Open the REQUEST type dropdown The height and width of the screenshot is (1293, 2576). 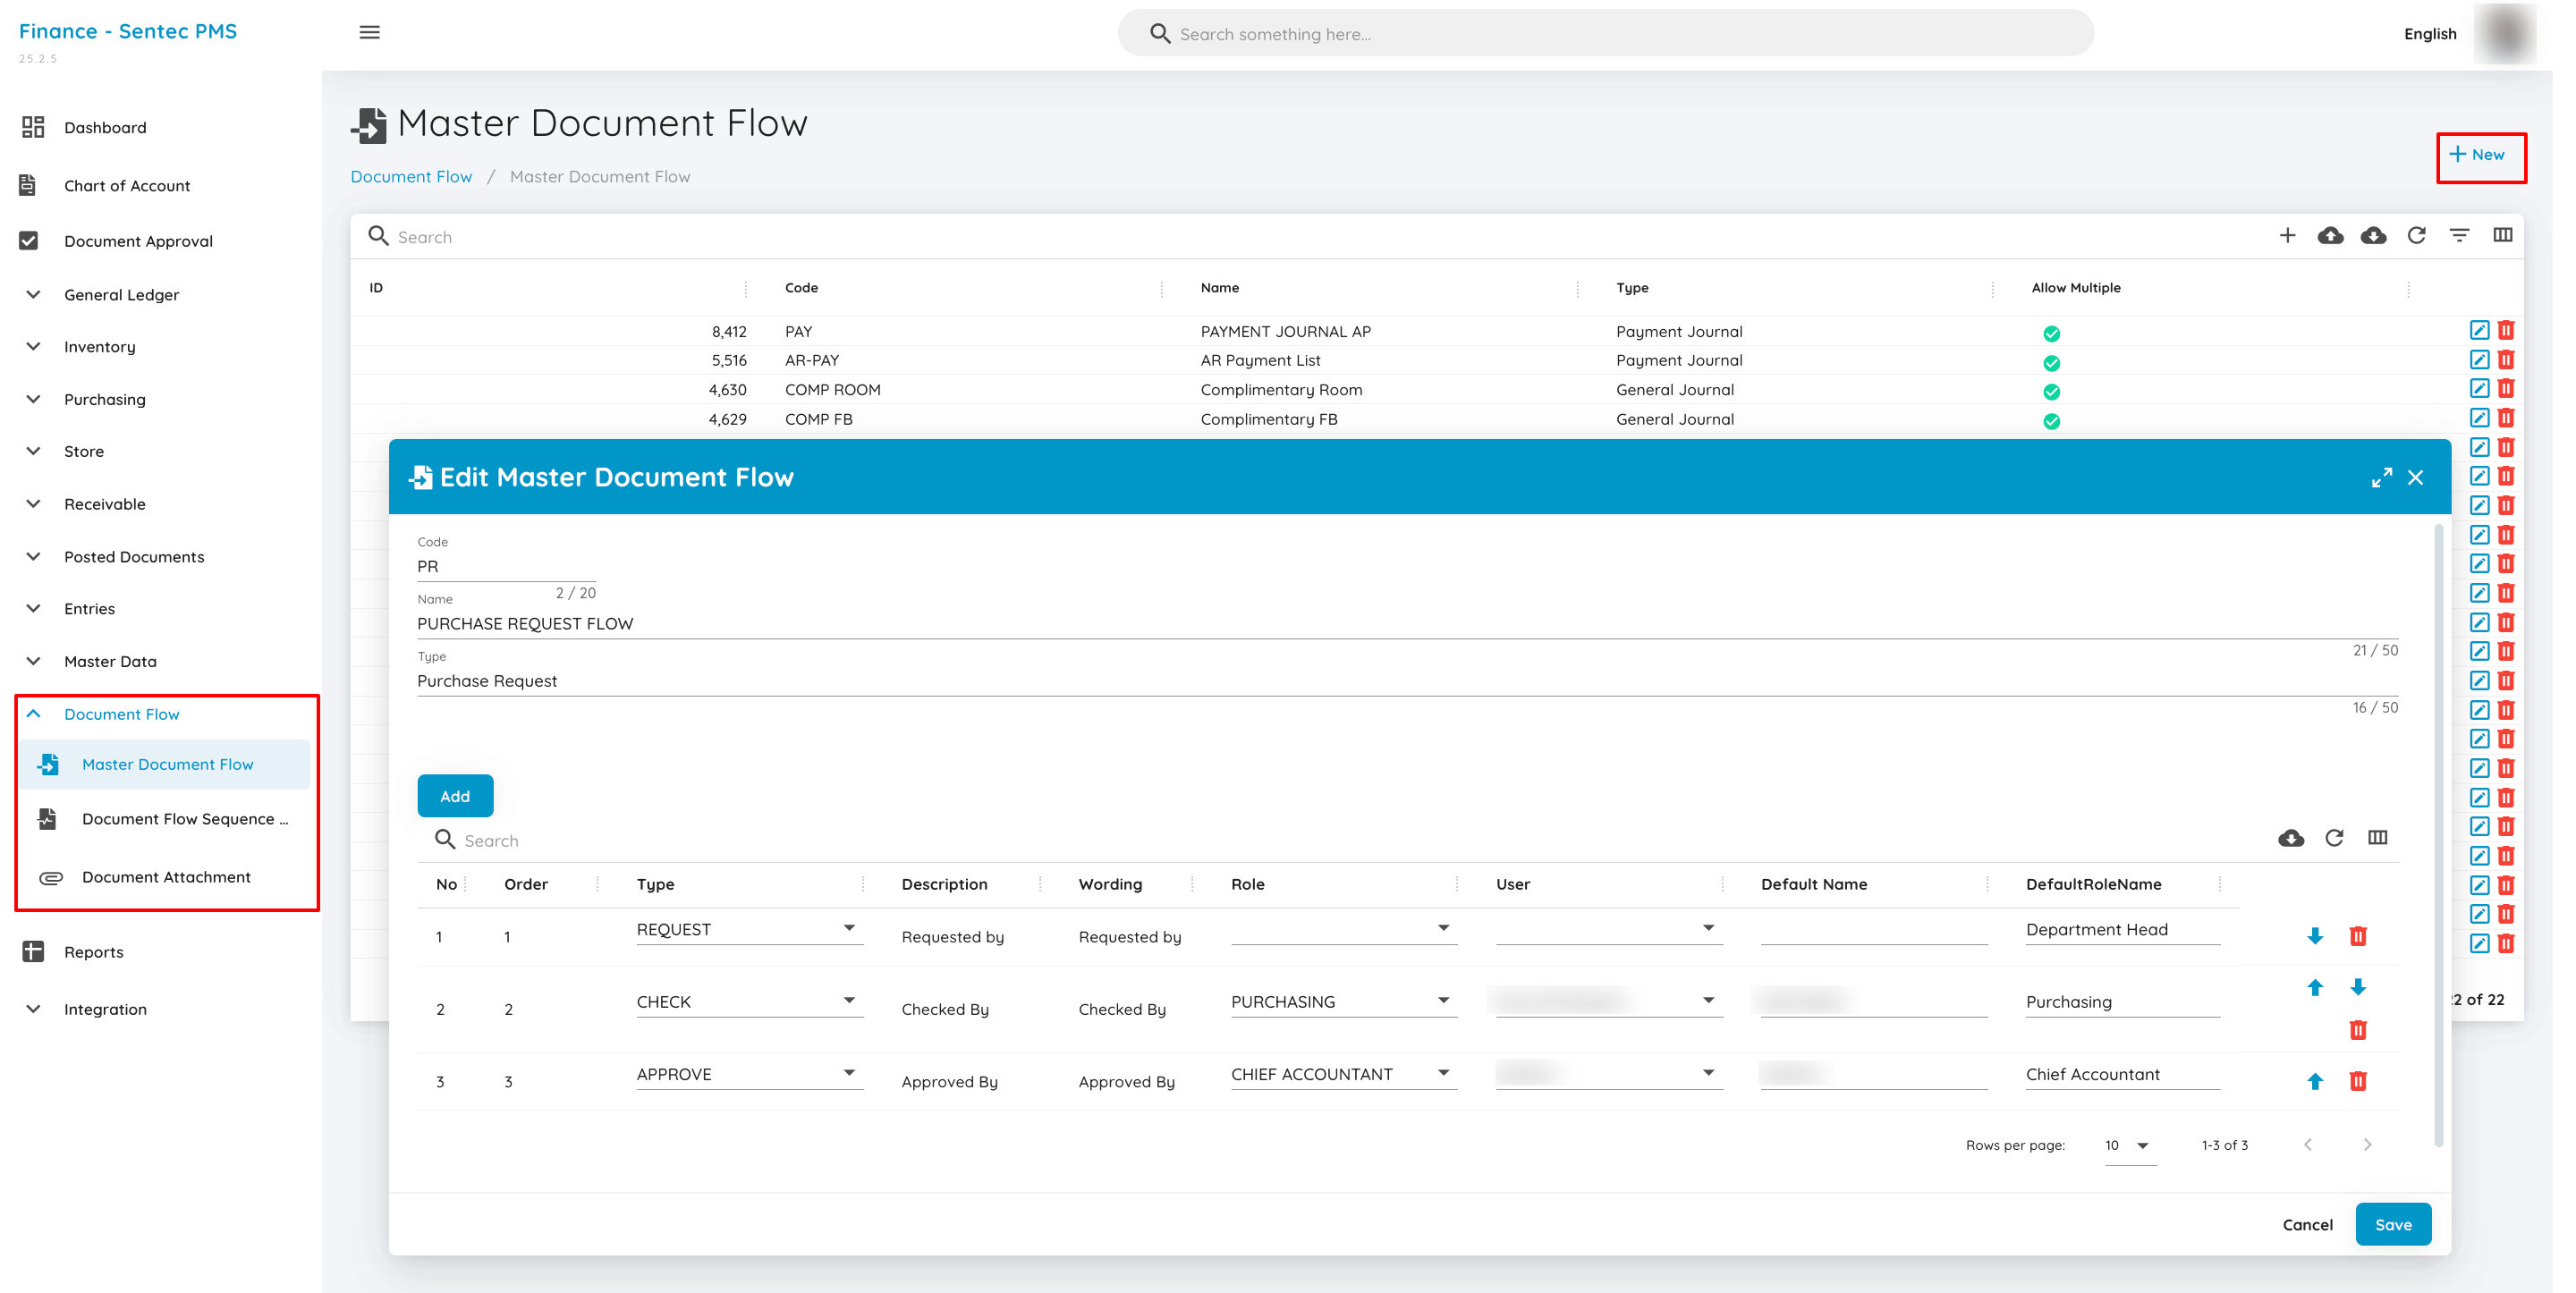[x=749, y=929]
